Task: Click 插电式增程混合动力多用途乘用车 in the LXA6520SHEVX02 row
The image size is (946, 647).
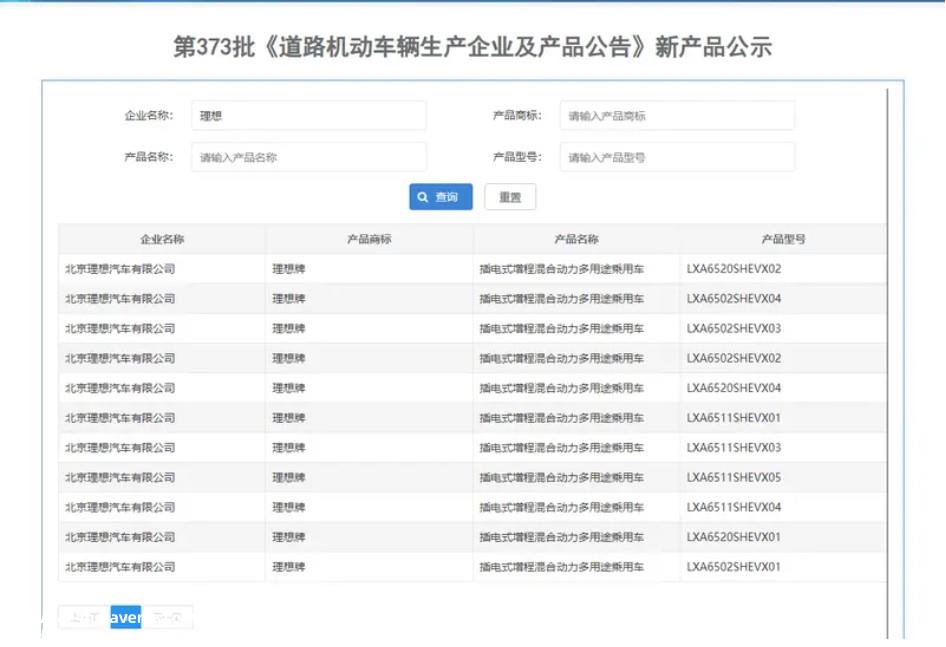Action: (x=561, y=269)
